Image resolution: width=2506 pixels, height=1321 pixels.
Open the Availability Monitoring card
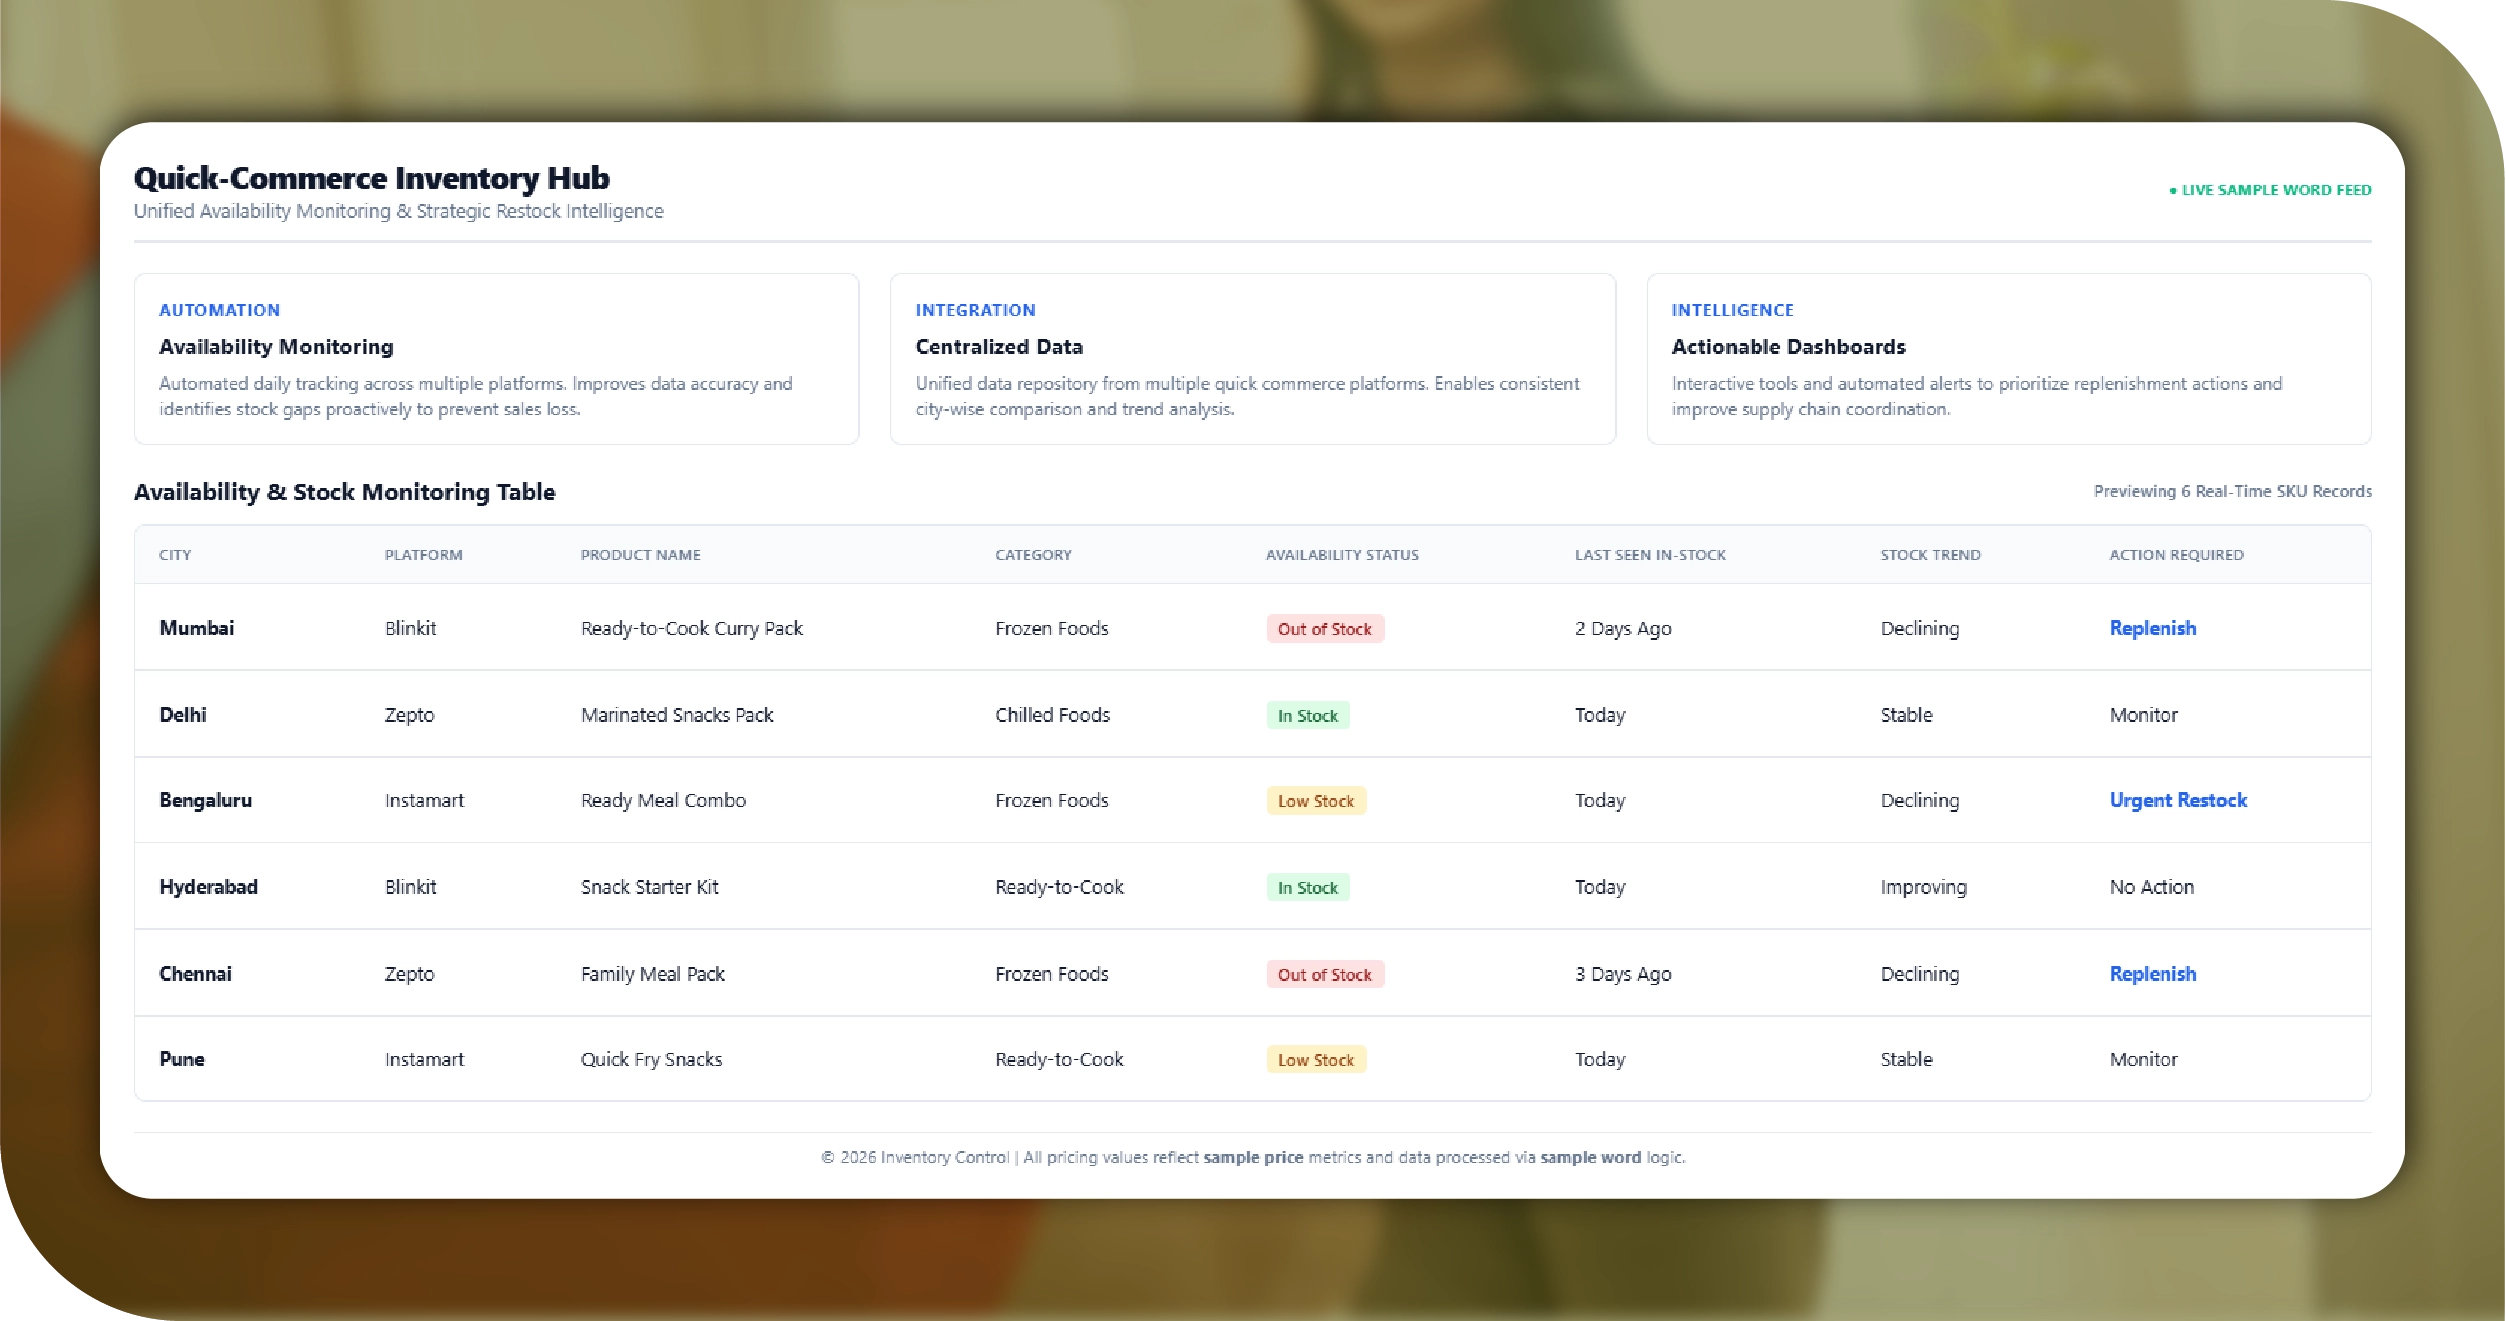coord(496,359)
